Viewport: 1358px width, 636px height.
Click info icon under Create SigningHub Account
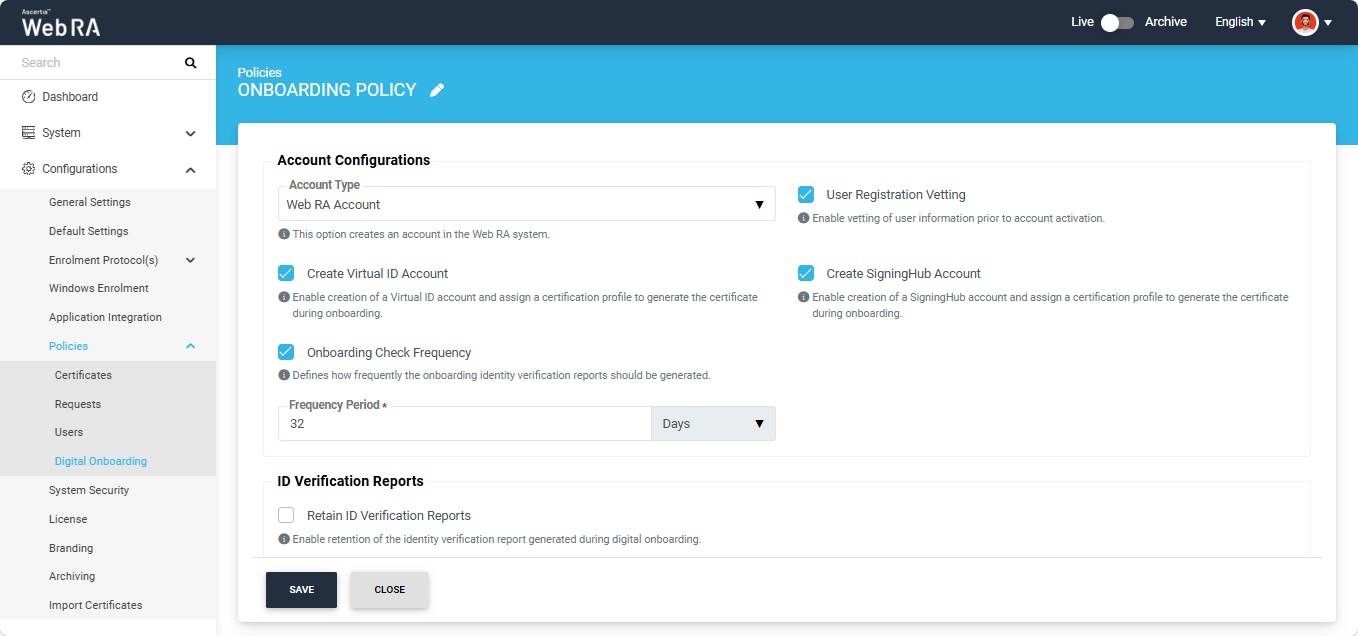[804, 297]
